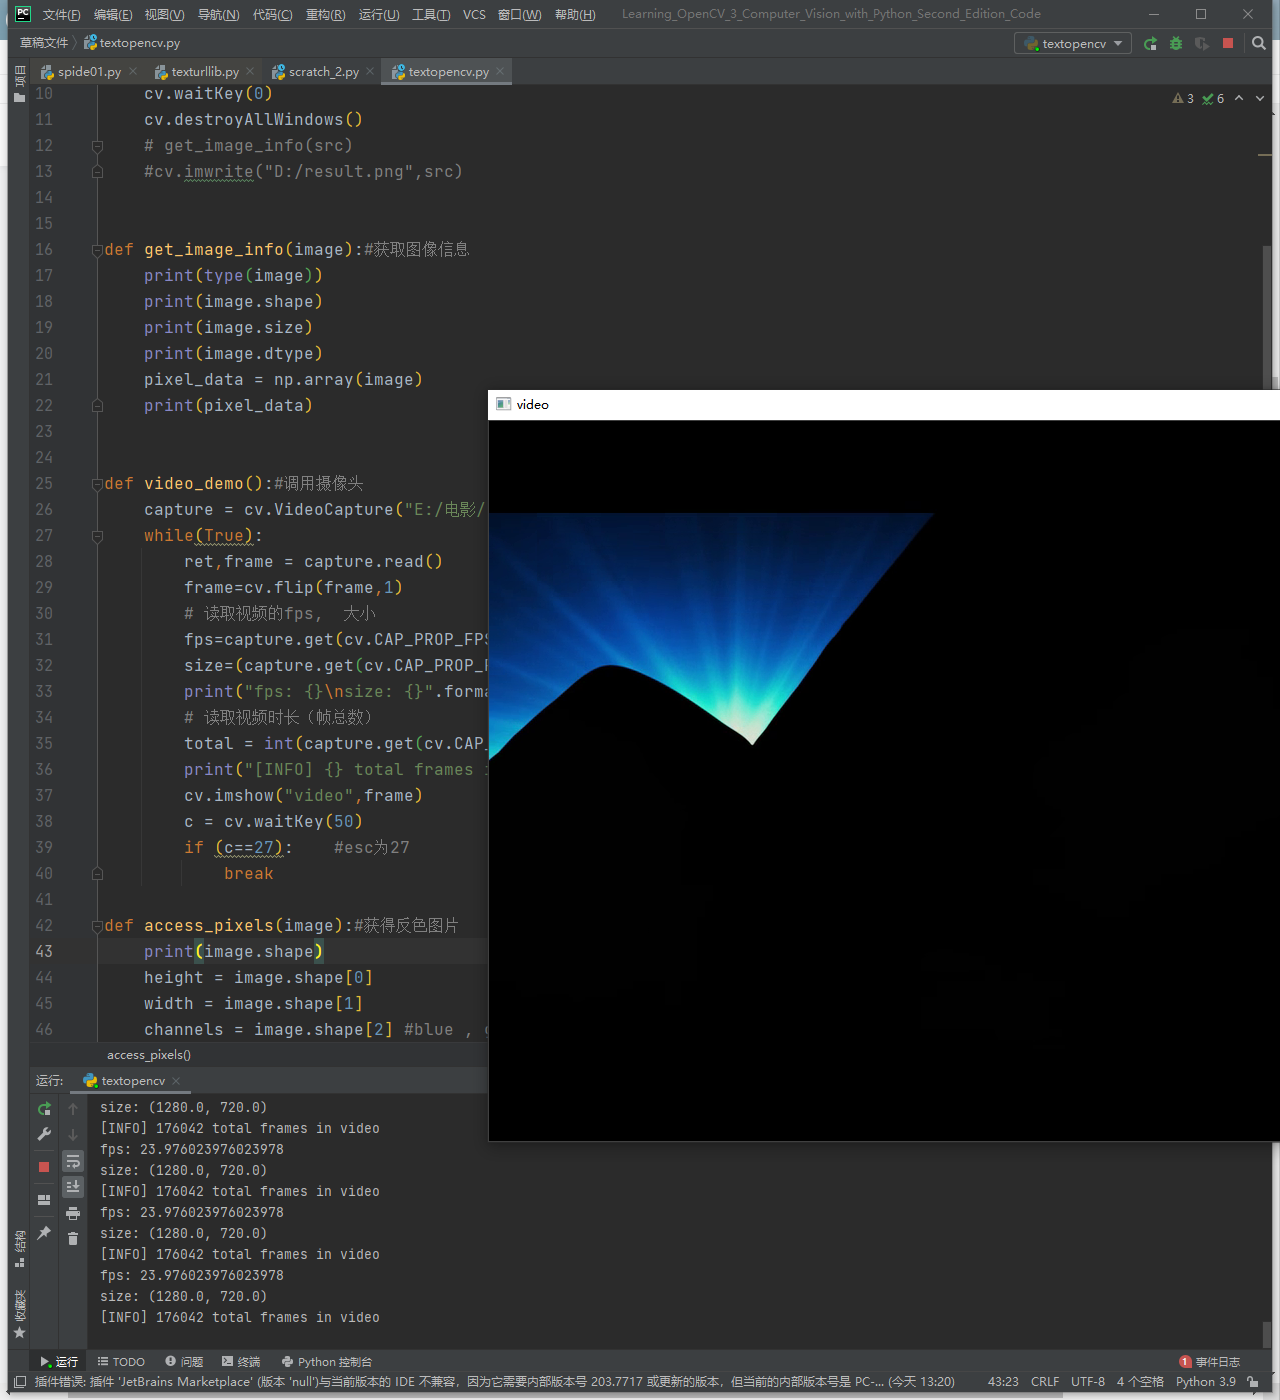This screenshot has height=1400, width=1280.
Task: Click down-stack-trace arrow in Run panel
Action: 73,1134
